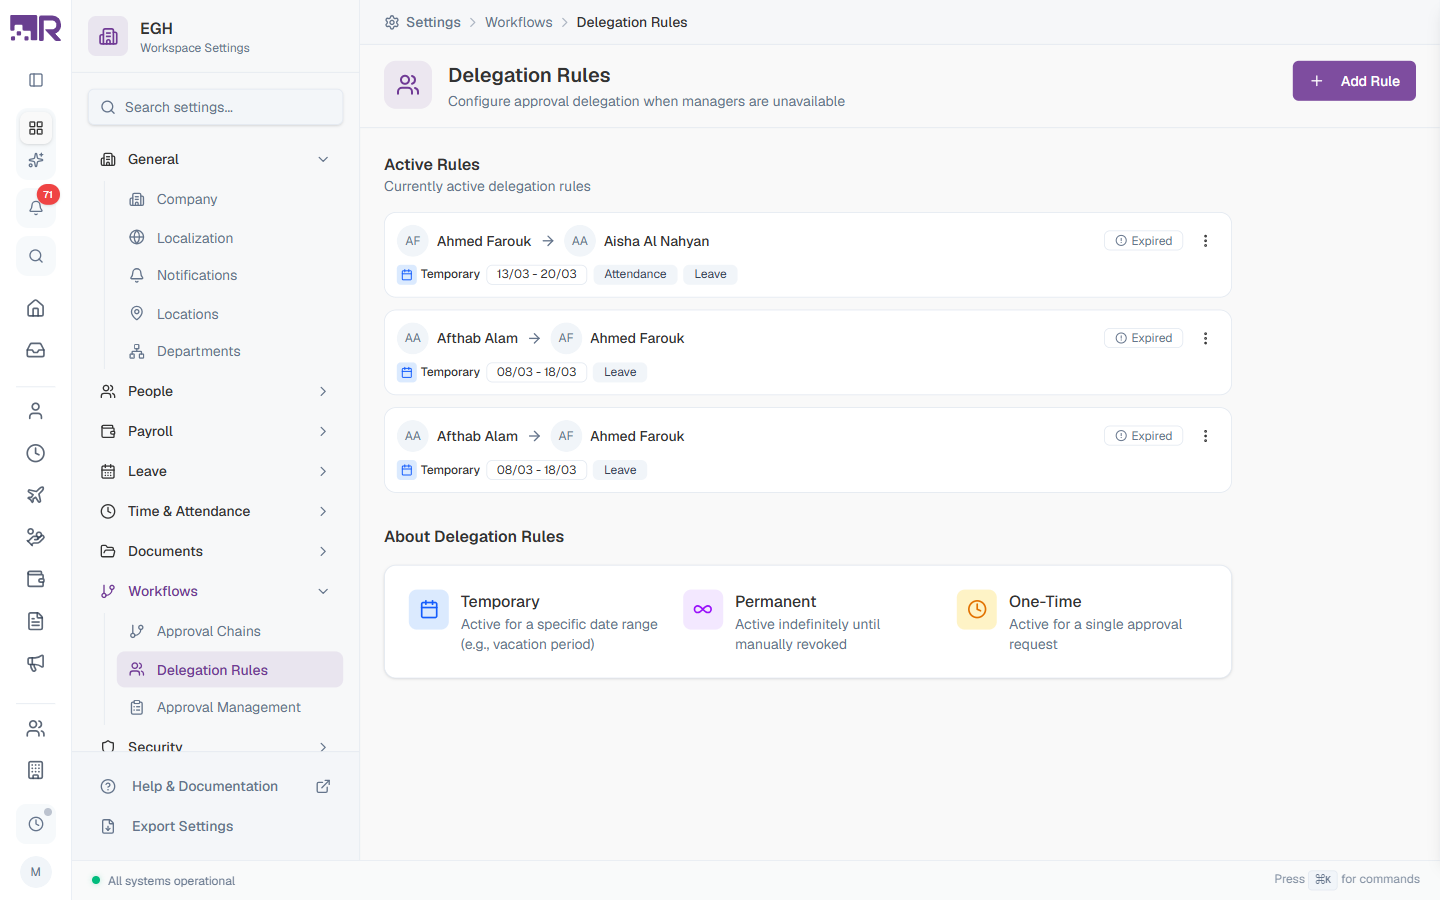Open clock time icon in rail
Viewport: 1440px width, 900px height.
[36, 453]
